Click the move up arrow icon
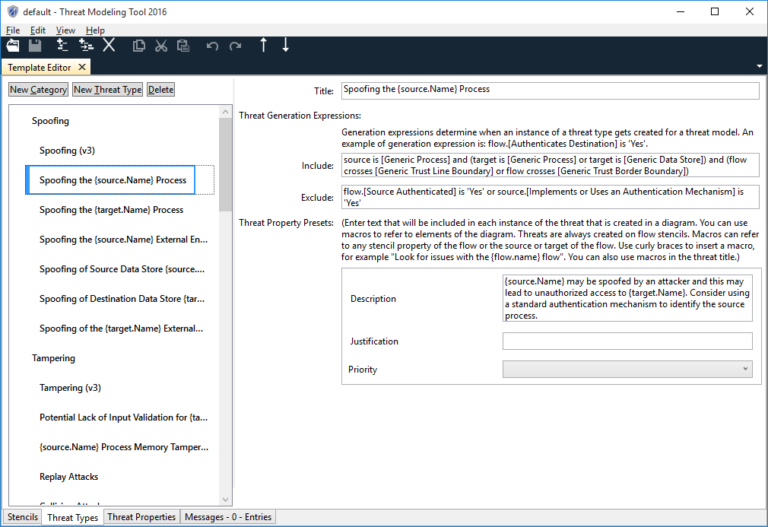Image resolution: width=768 pixels, height=527 pixels. pyautogui.click(x=263, y=45)
